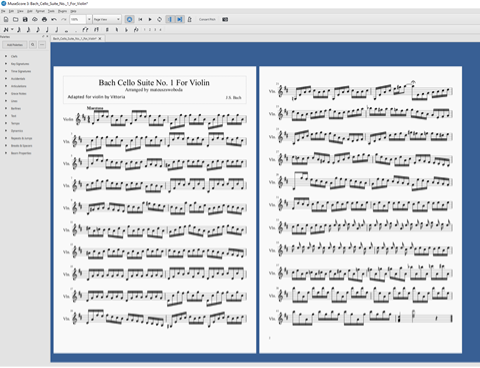Image resolution: width=480 pixels, height=368 pixels.
Task: Apply the flat accidental
Action: tap(126, 30)
